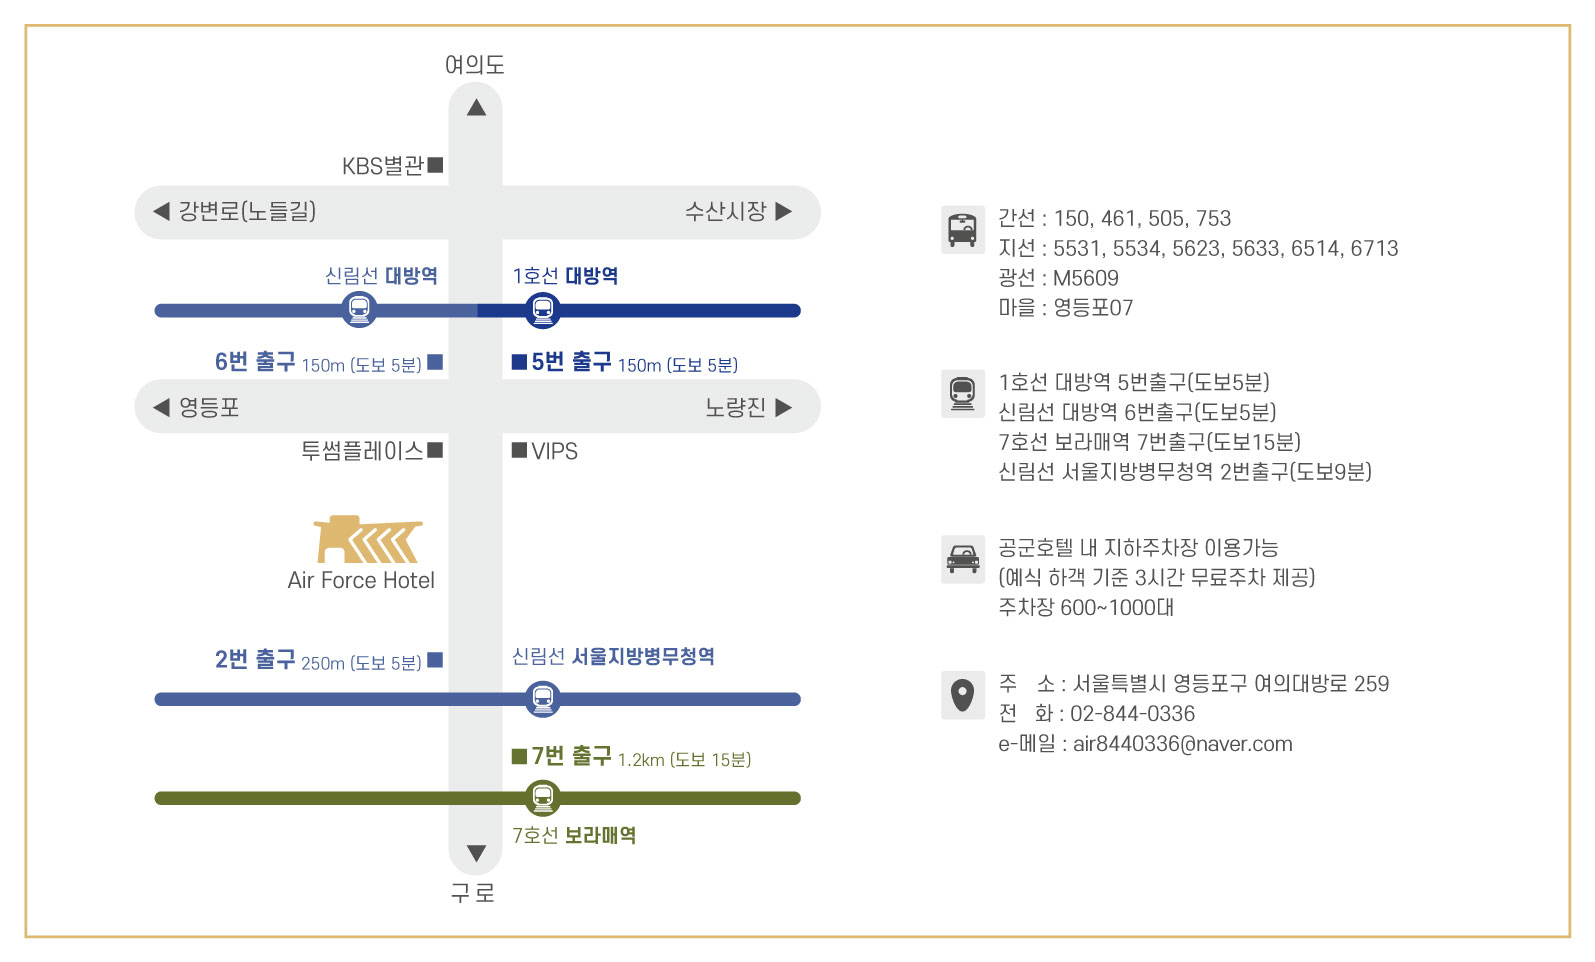
Task: Click the 서울지방병무청역 station marker
Action: (x=542, y=699)
